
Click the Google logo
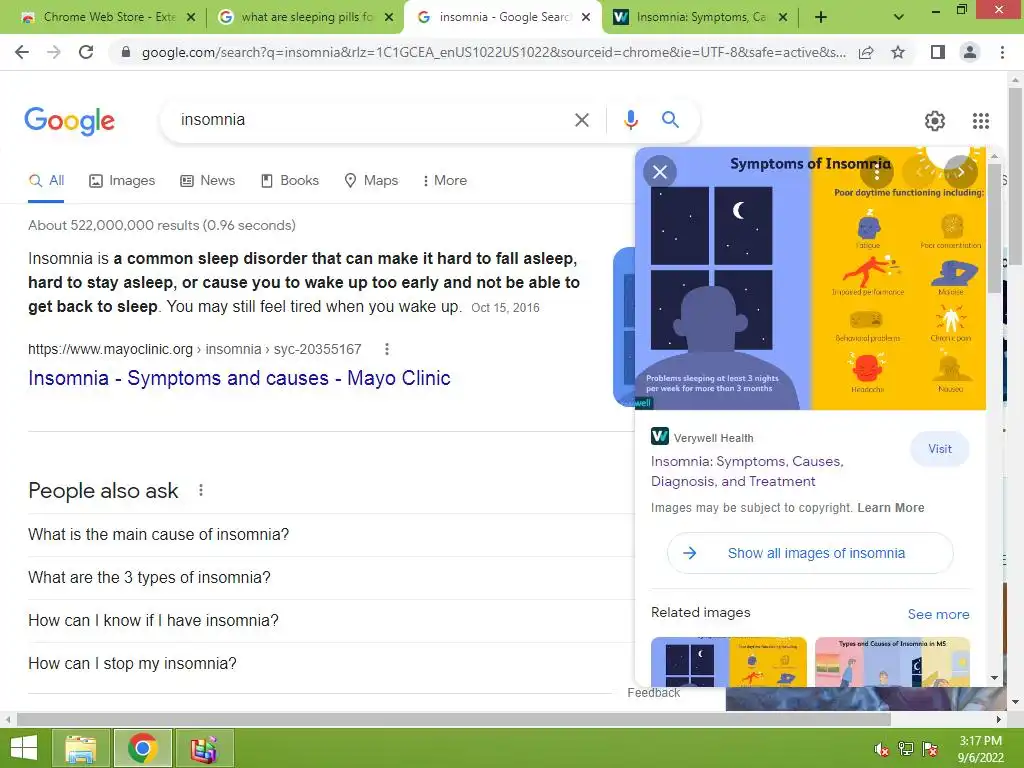[70, 121]
